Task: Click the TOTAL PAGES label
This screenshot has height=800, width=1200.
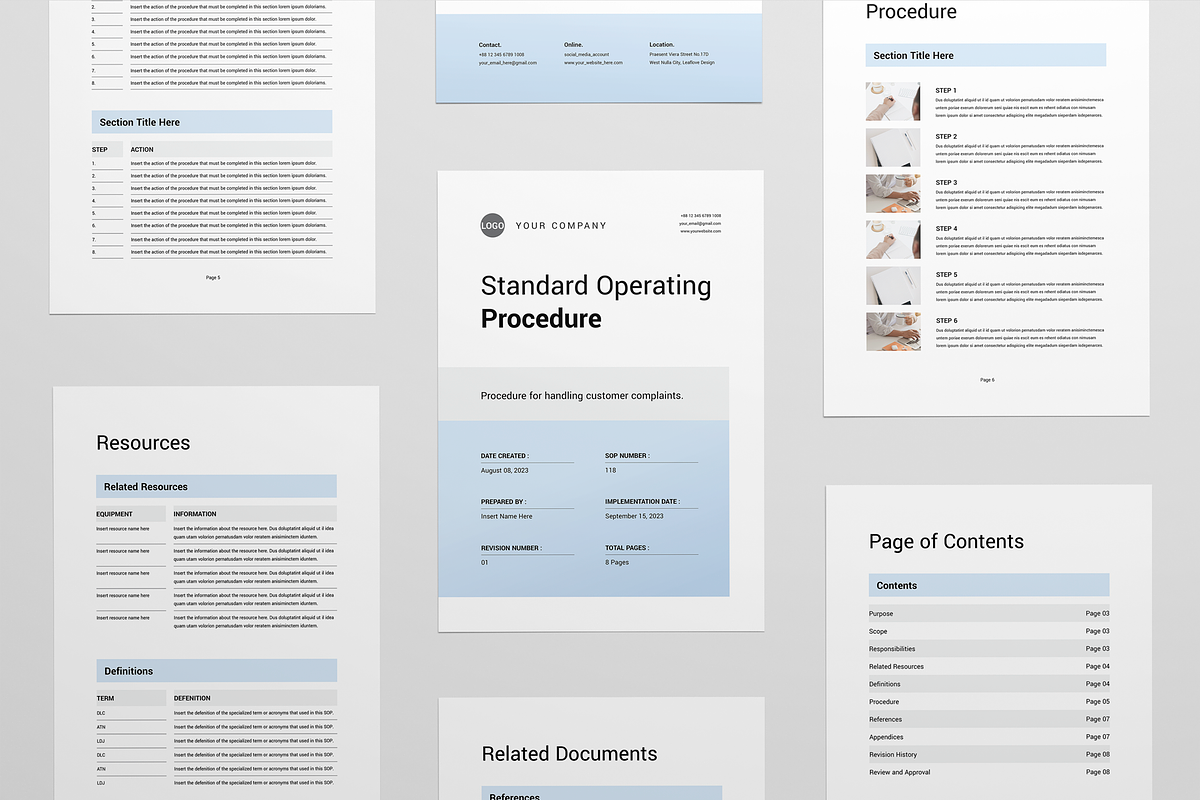Action: (x=627, y=548)
